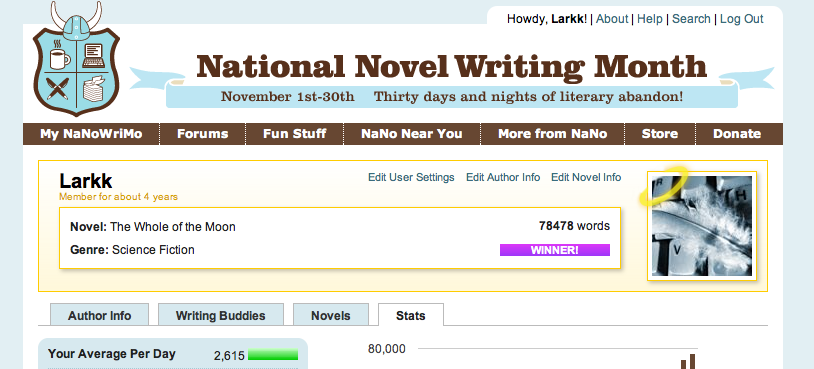The image size is (814, 369).
Task: Click the purple WINNER! badge
Action: pos(554,250)
